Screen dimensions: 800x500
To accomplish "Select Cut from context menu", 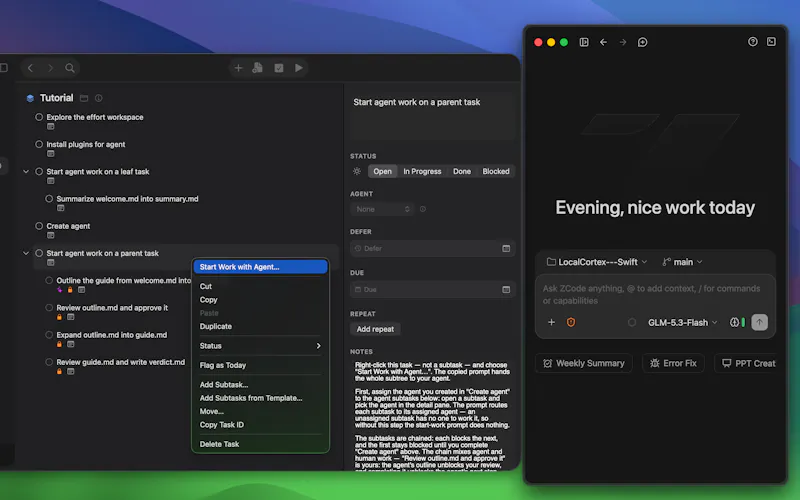I will [x=260, y=286].
